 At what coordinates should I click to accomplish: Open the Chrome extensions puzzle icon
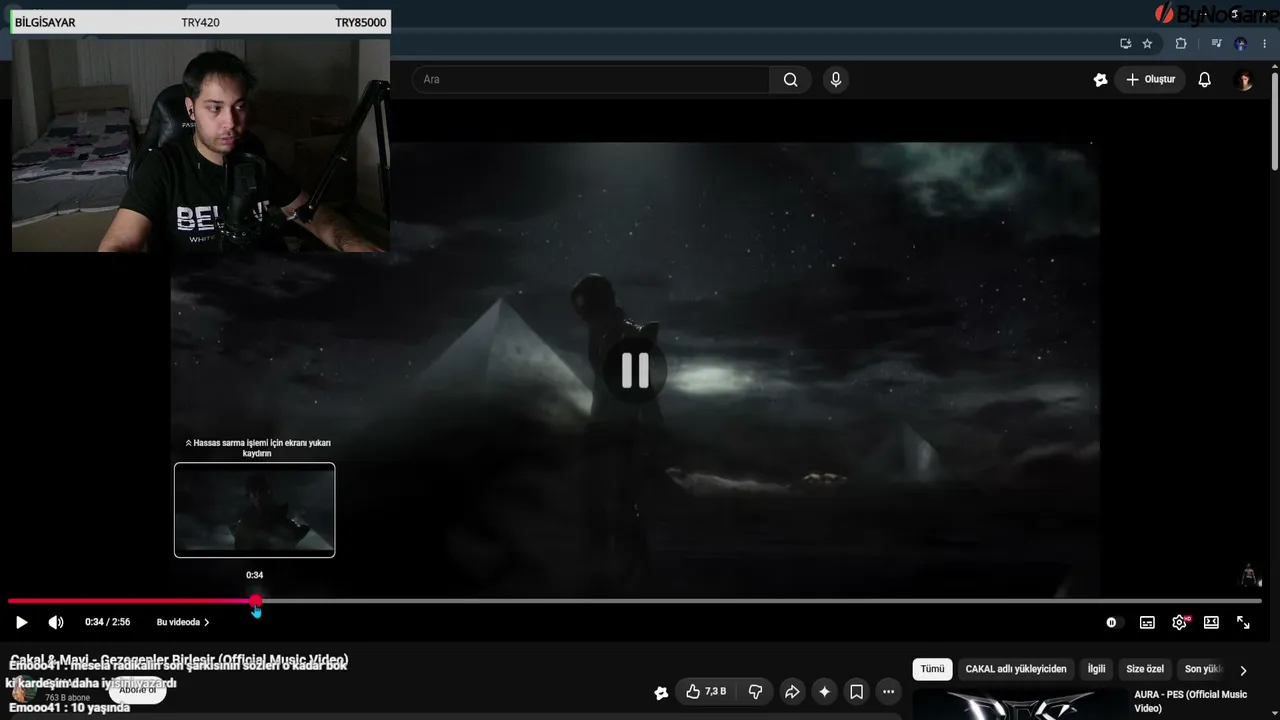click(1181, 44)
